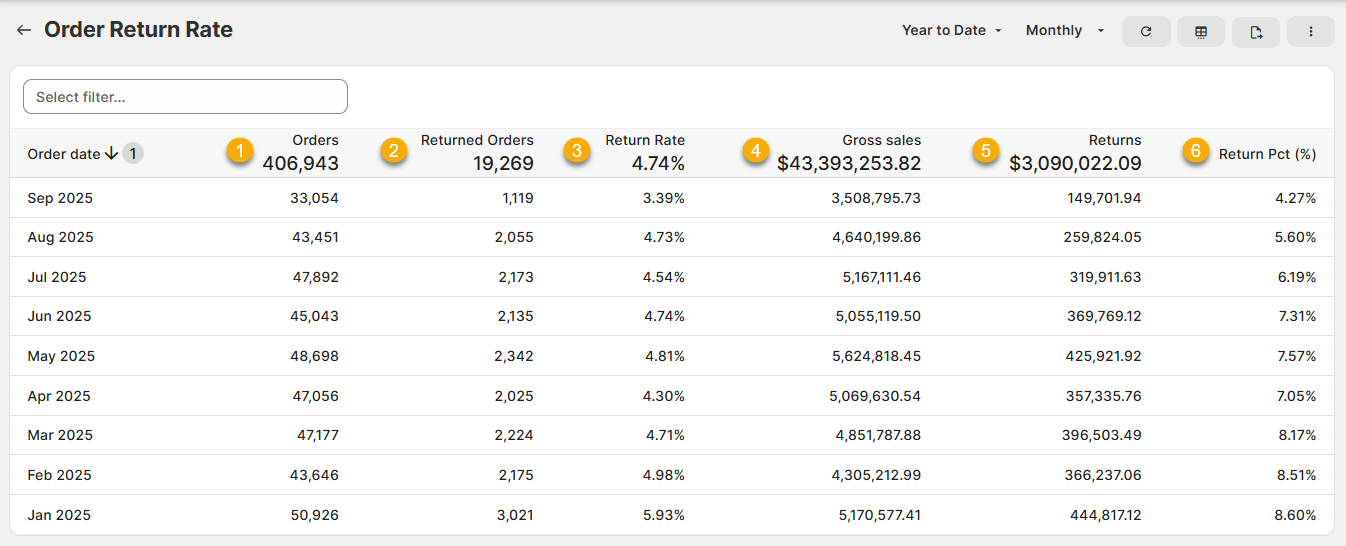Viewport: 1346px width, 546px height.
Task: Click the orange badge 4 by Gross sales
Action: (755, 151)
